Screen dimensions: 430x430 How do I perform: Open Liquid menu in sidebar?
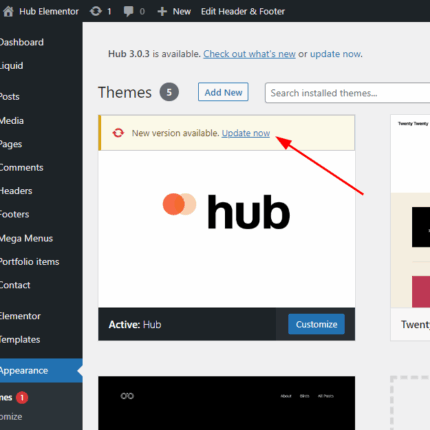(11, 65)
